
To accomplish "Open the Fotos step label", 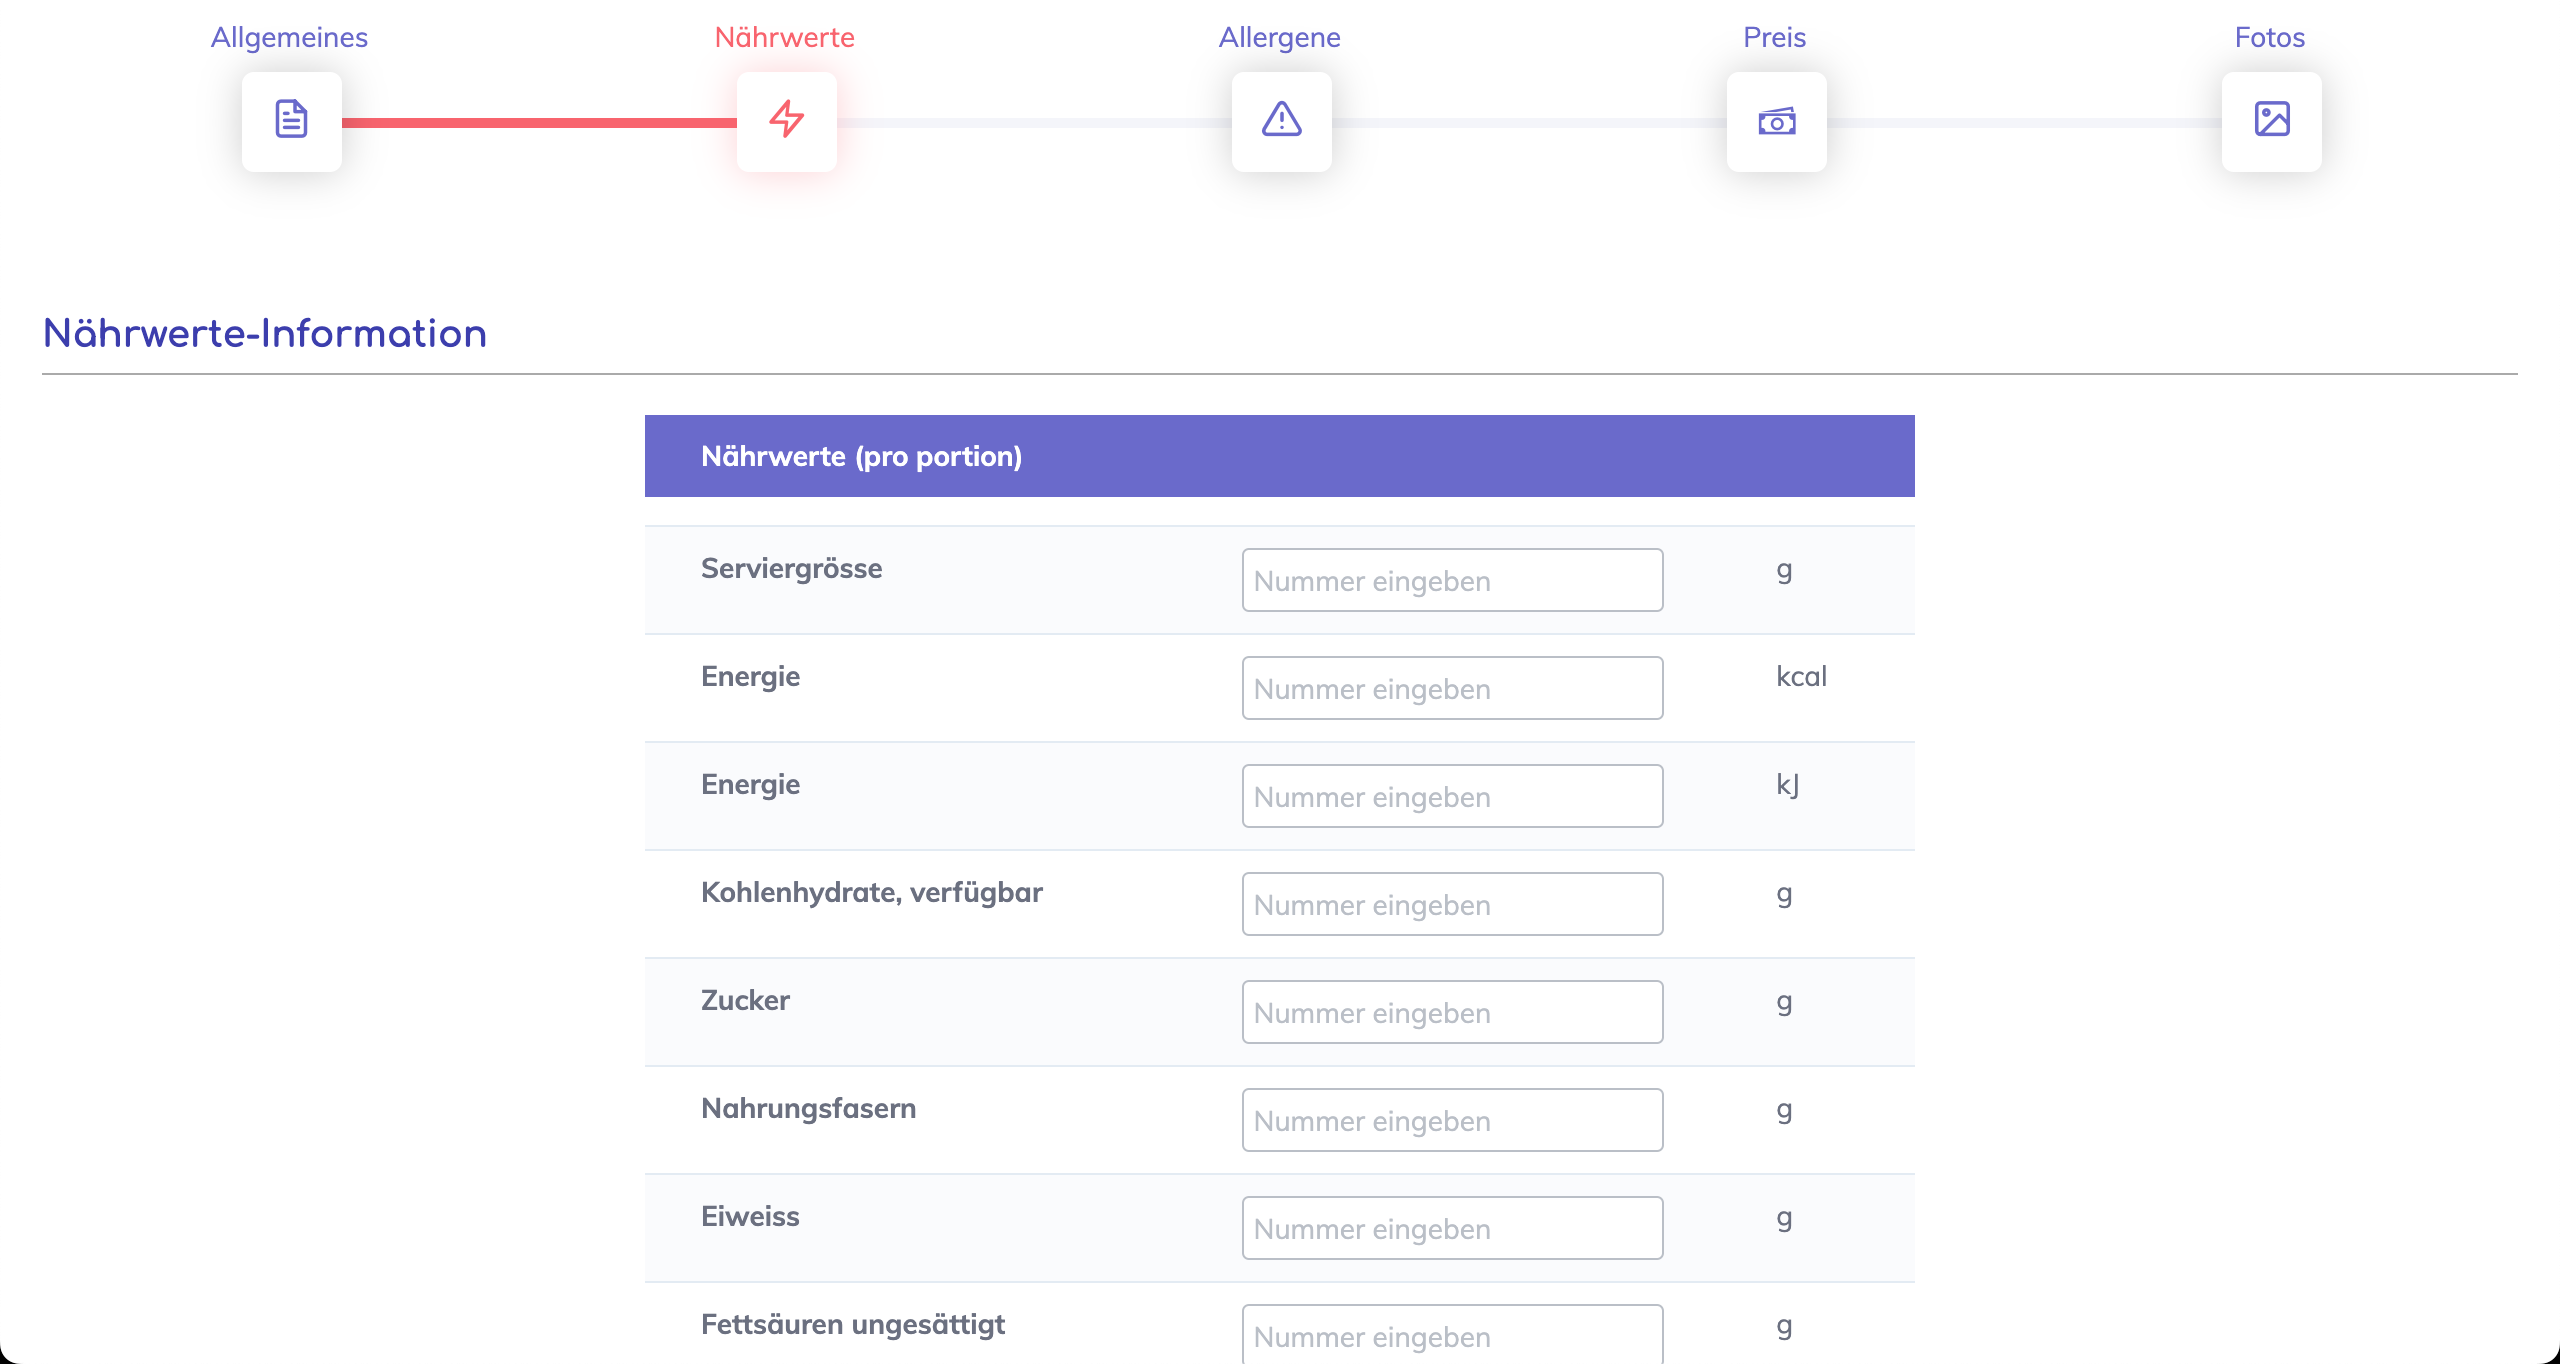I will 2269,37.
